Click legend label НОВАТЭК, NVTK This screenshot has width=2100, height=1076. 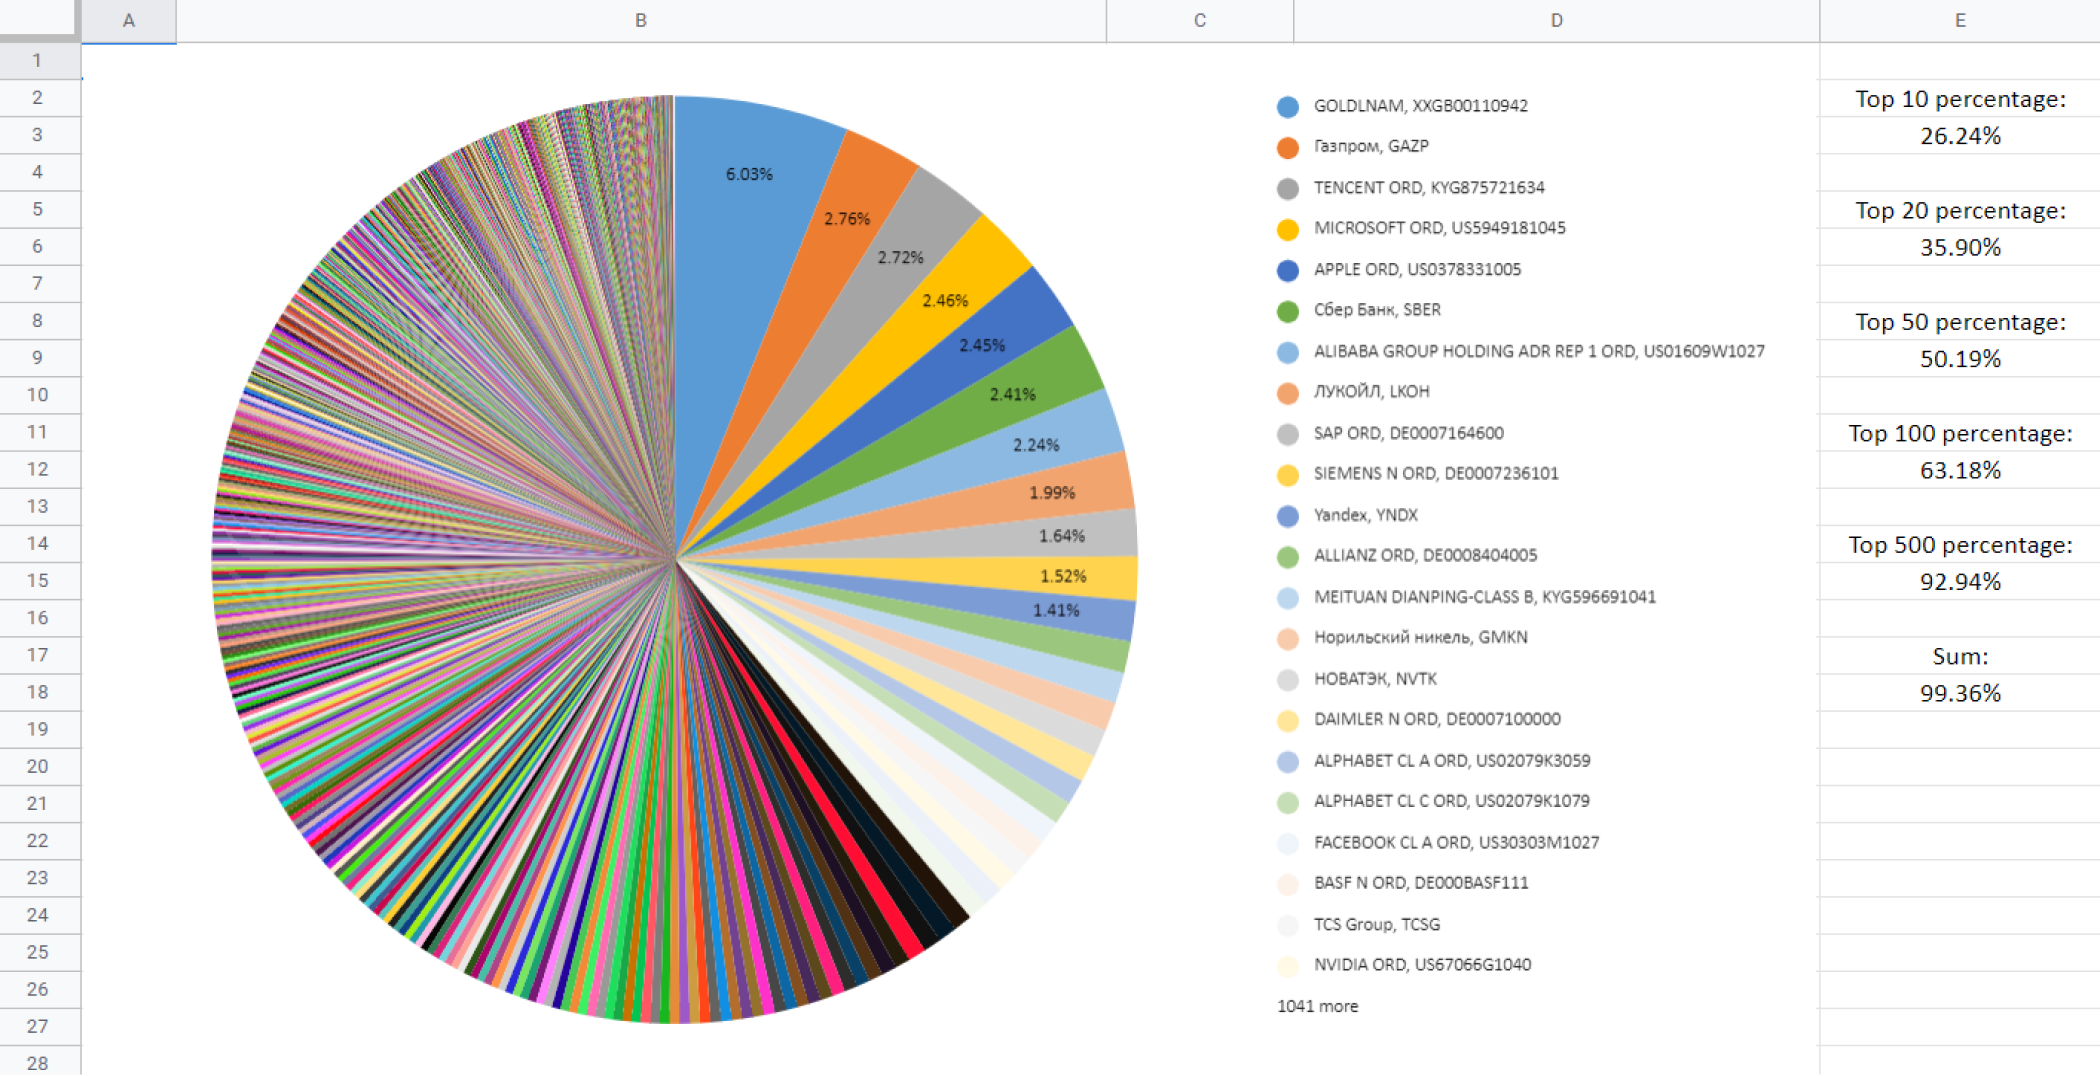pyautogui.click(x=1375, y=680)
